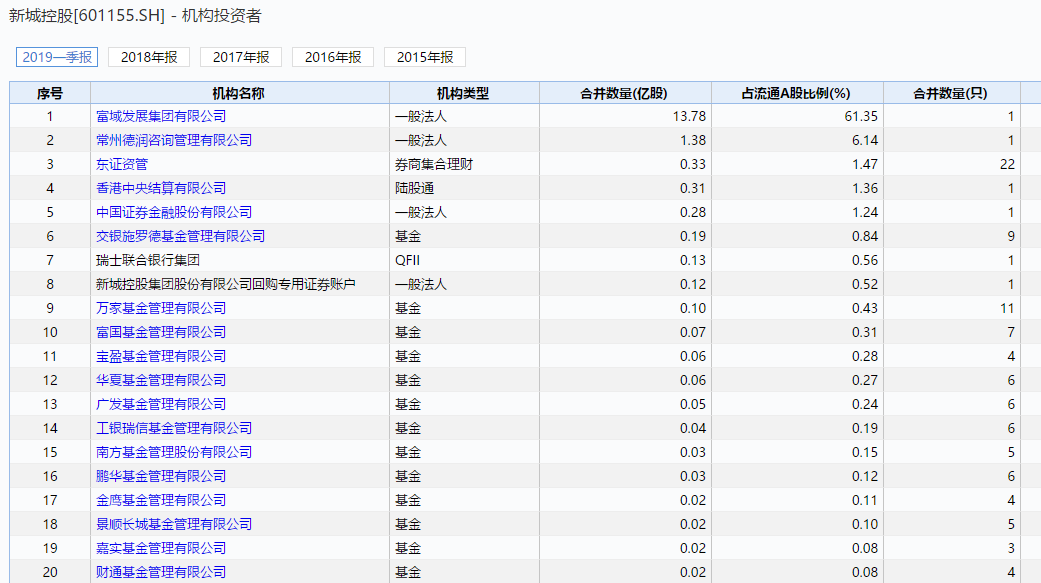Select the page title 新城控股[601155.SH]
1041x583 pixels.
(x=86, y=16)
